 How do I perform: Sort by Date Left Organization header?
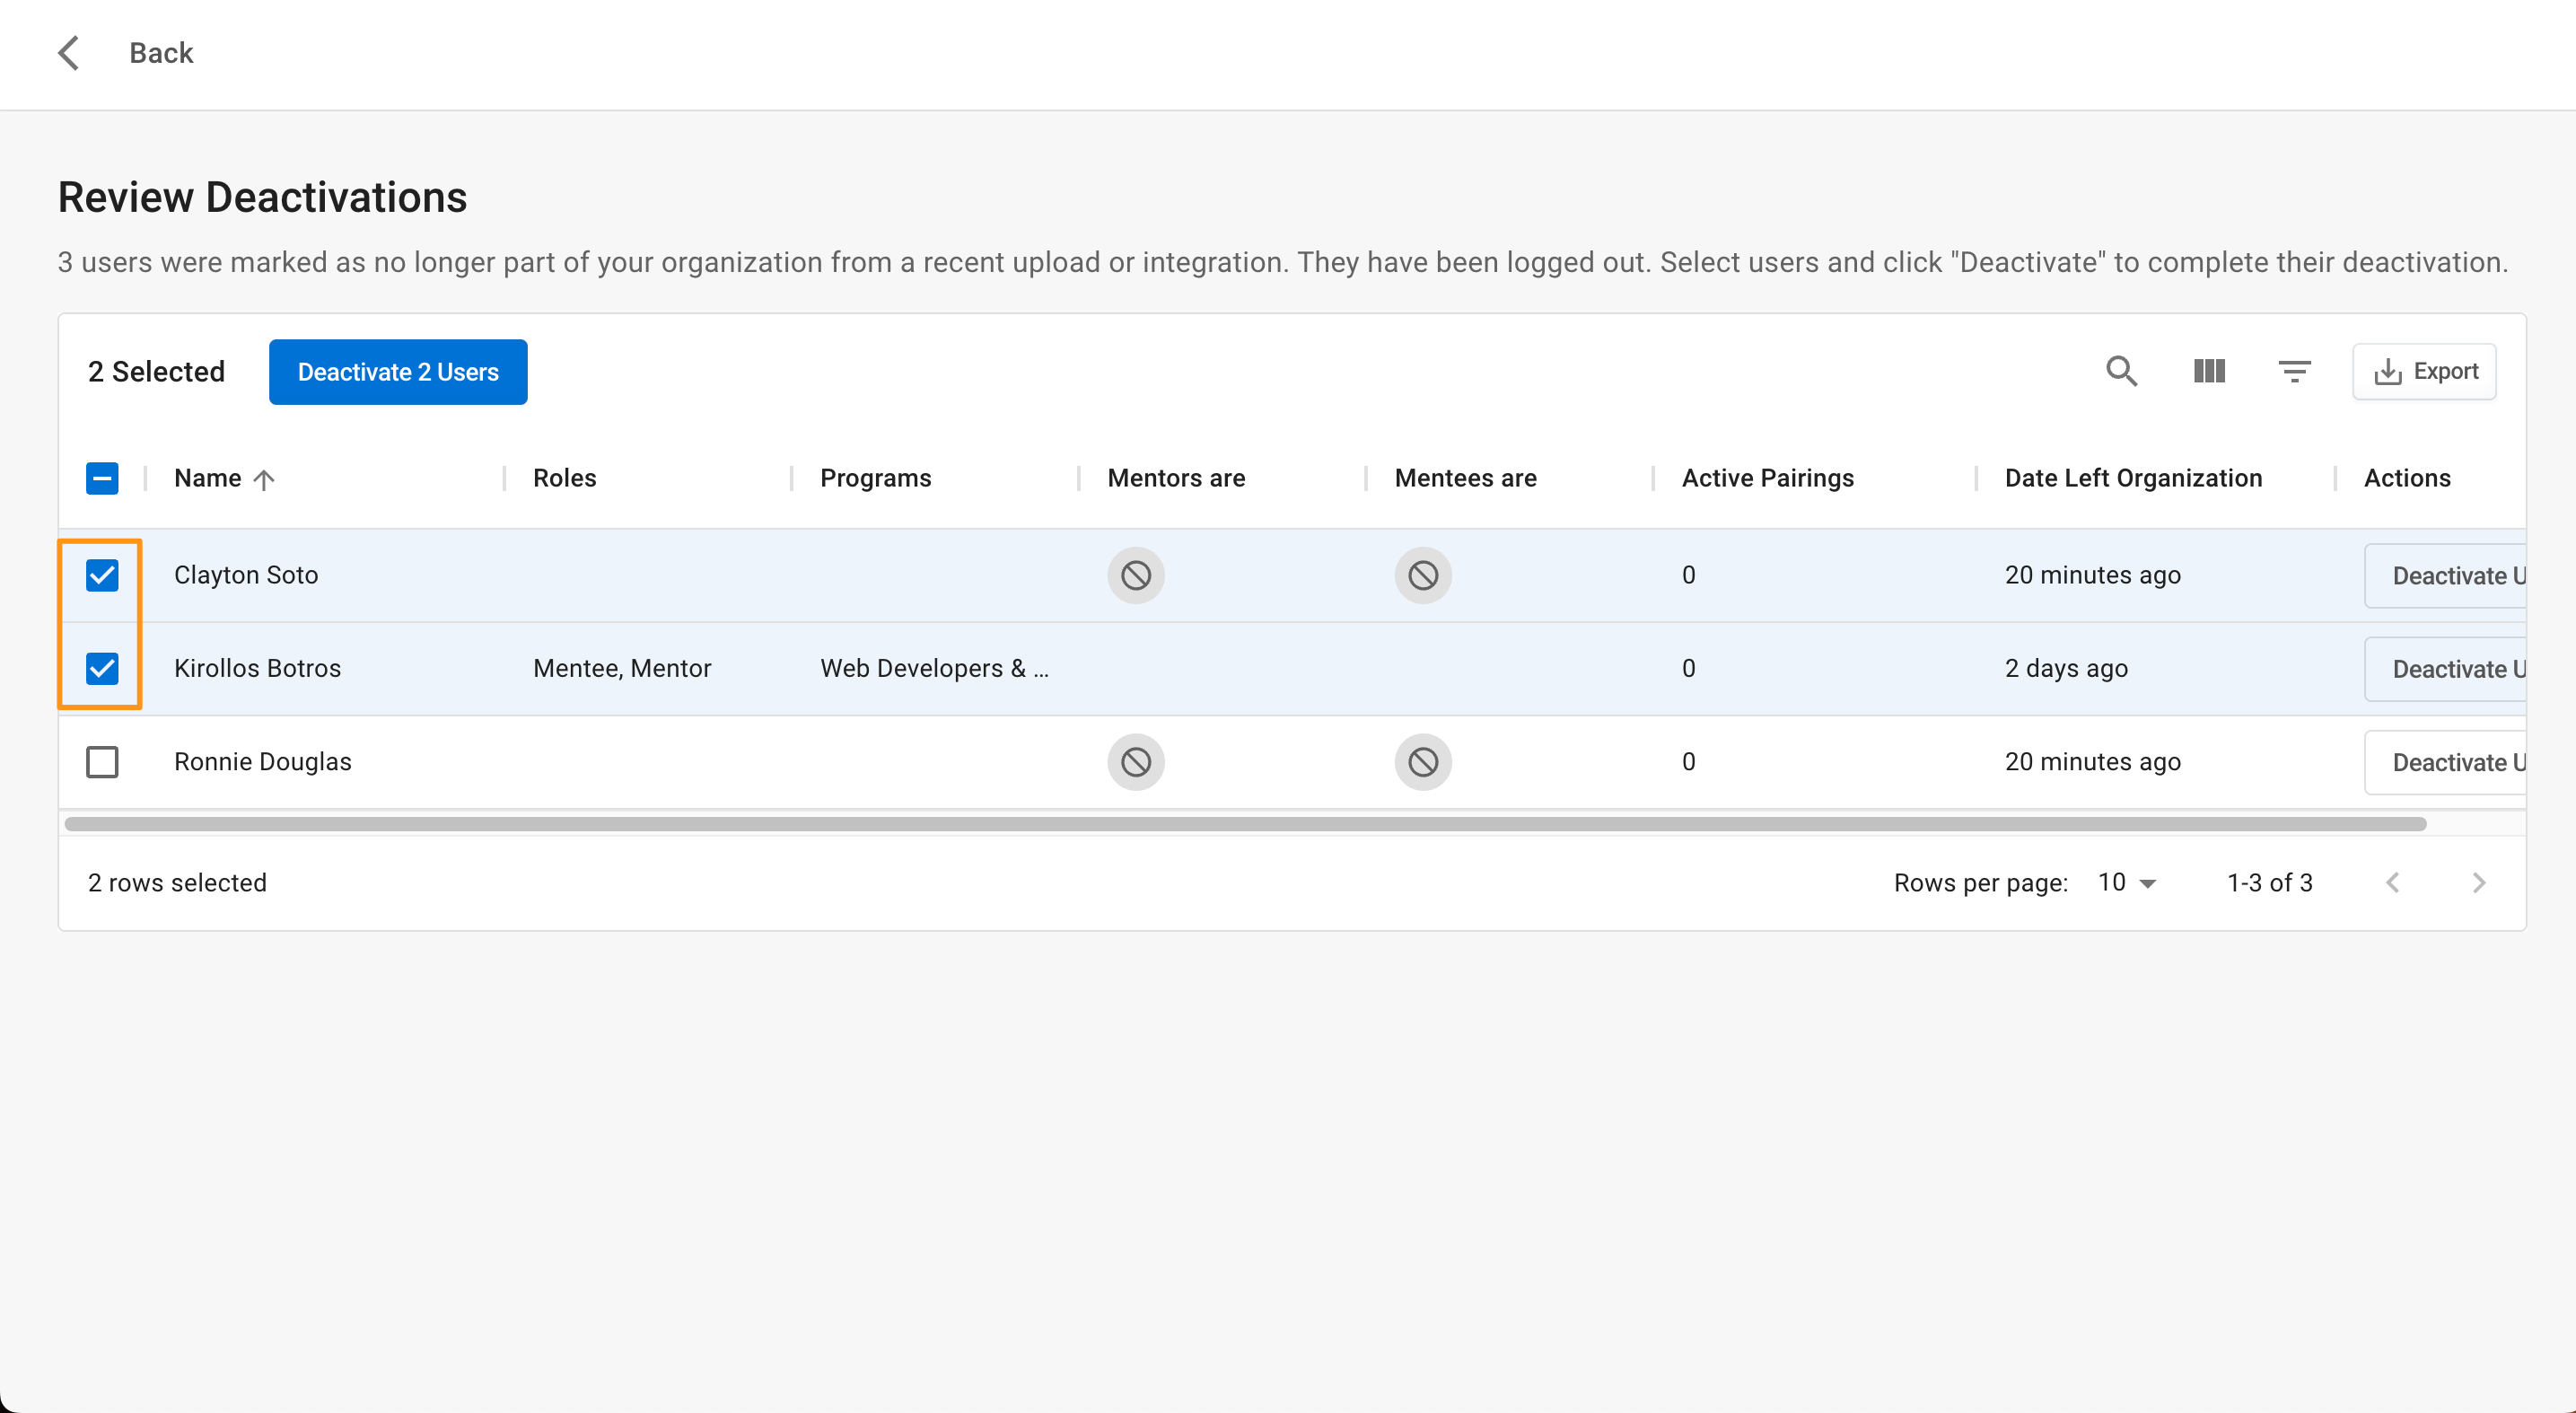tap(2132, 478)
